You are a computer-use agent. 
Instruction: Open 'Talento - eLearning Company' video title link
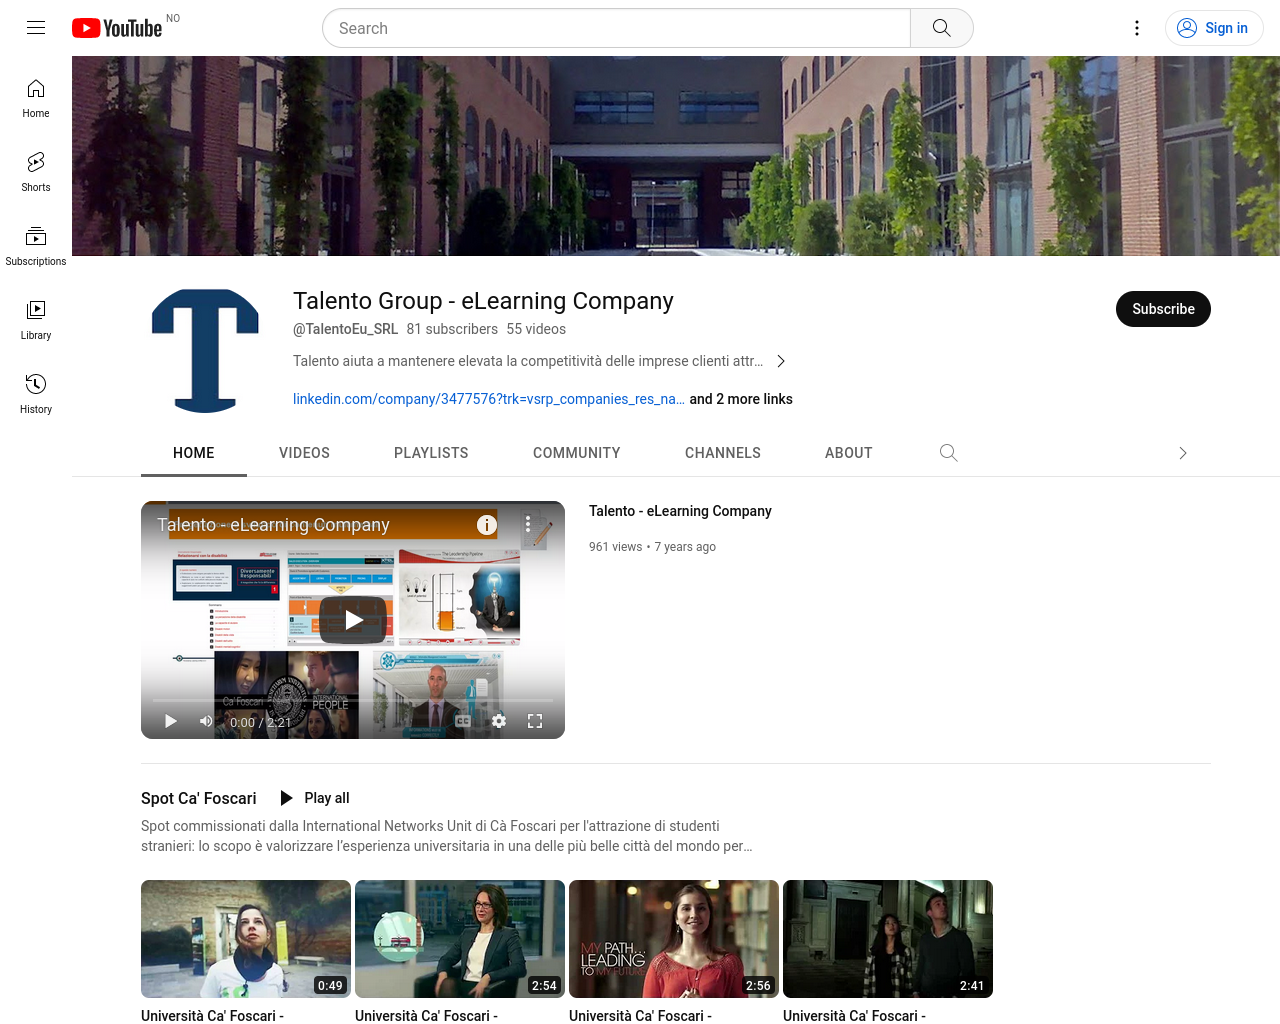[680, 511]
